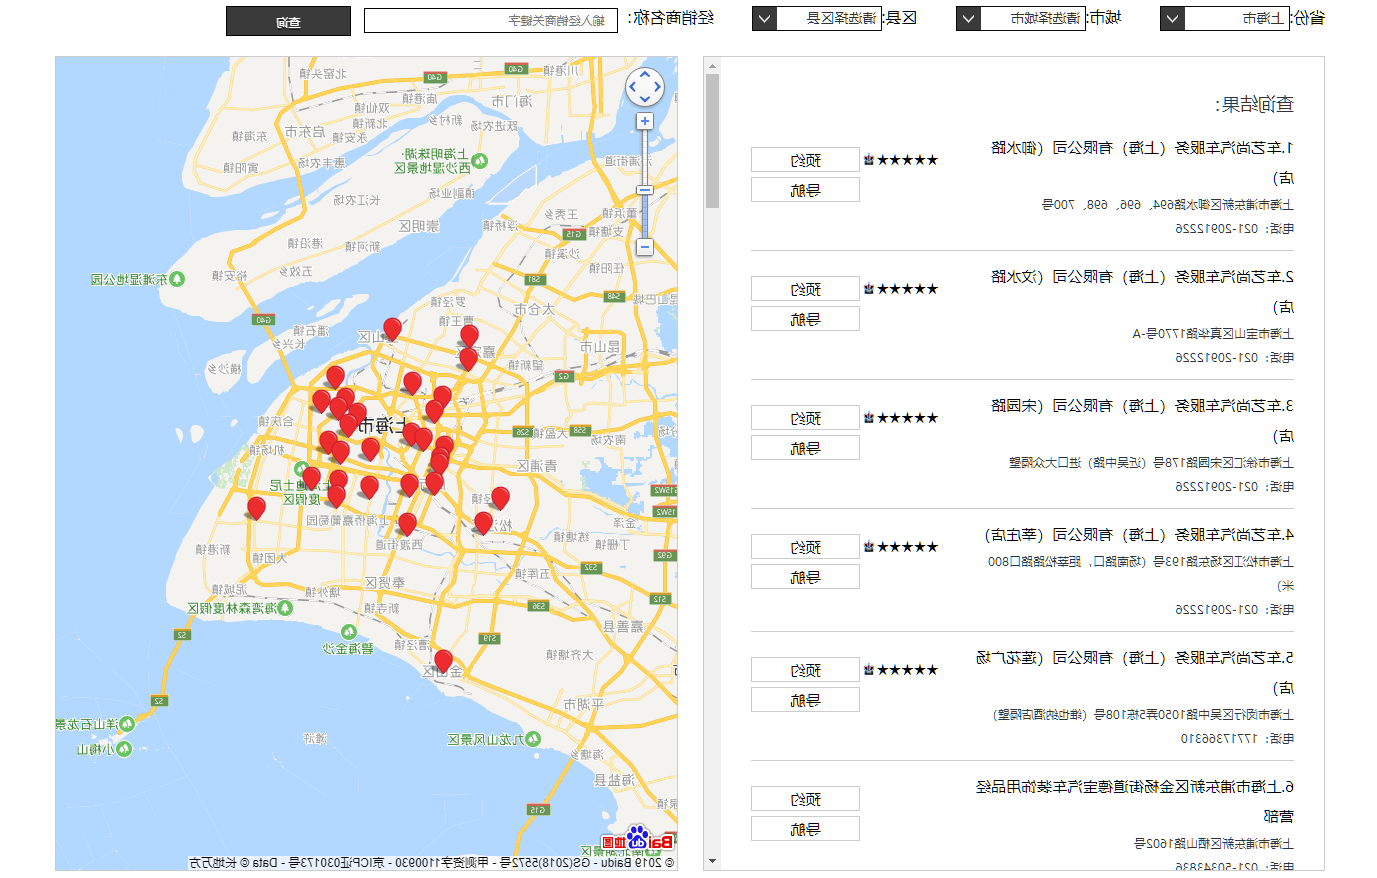Click the 东滩湿地公园 green park icon
Image resolution: width=1377 pixels, height=878 pixels.
click(177, 279)
